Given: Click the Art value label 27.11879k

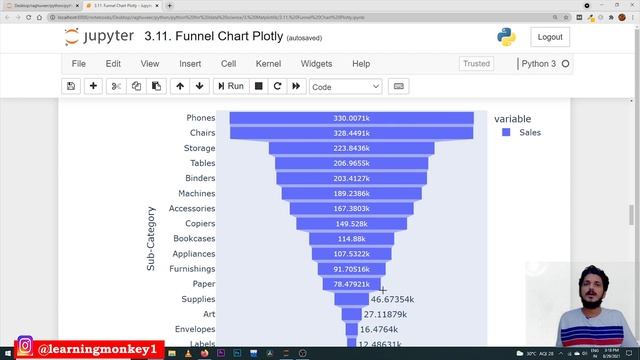Looking at the screenshot, I should [x=385, y=314].
